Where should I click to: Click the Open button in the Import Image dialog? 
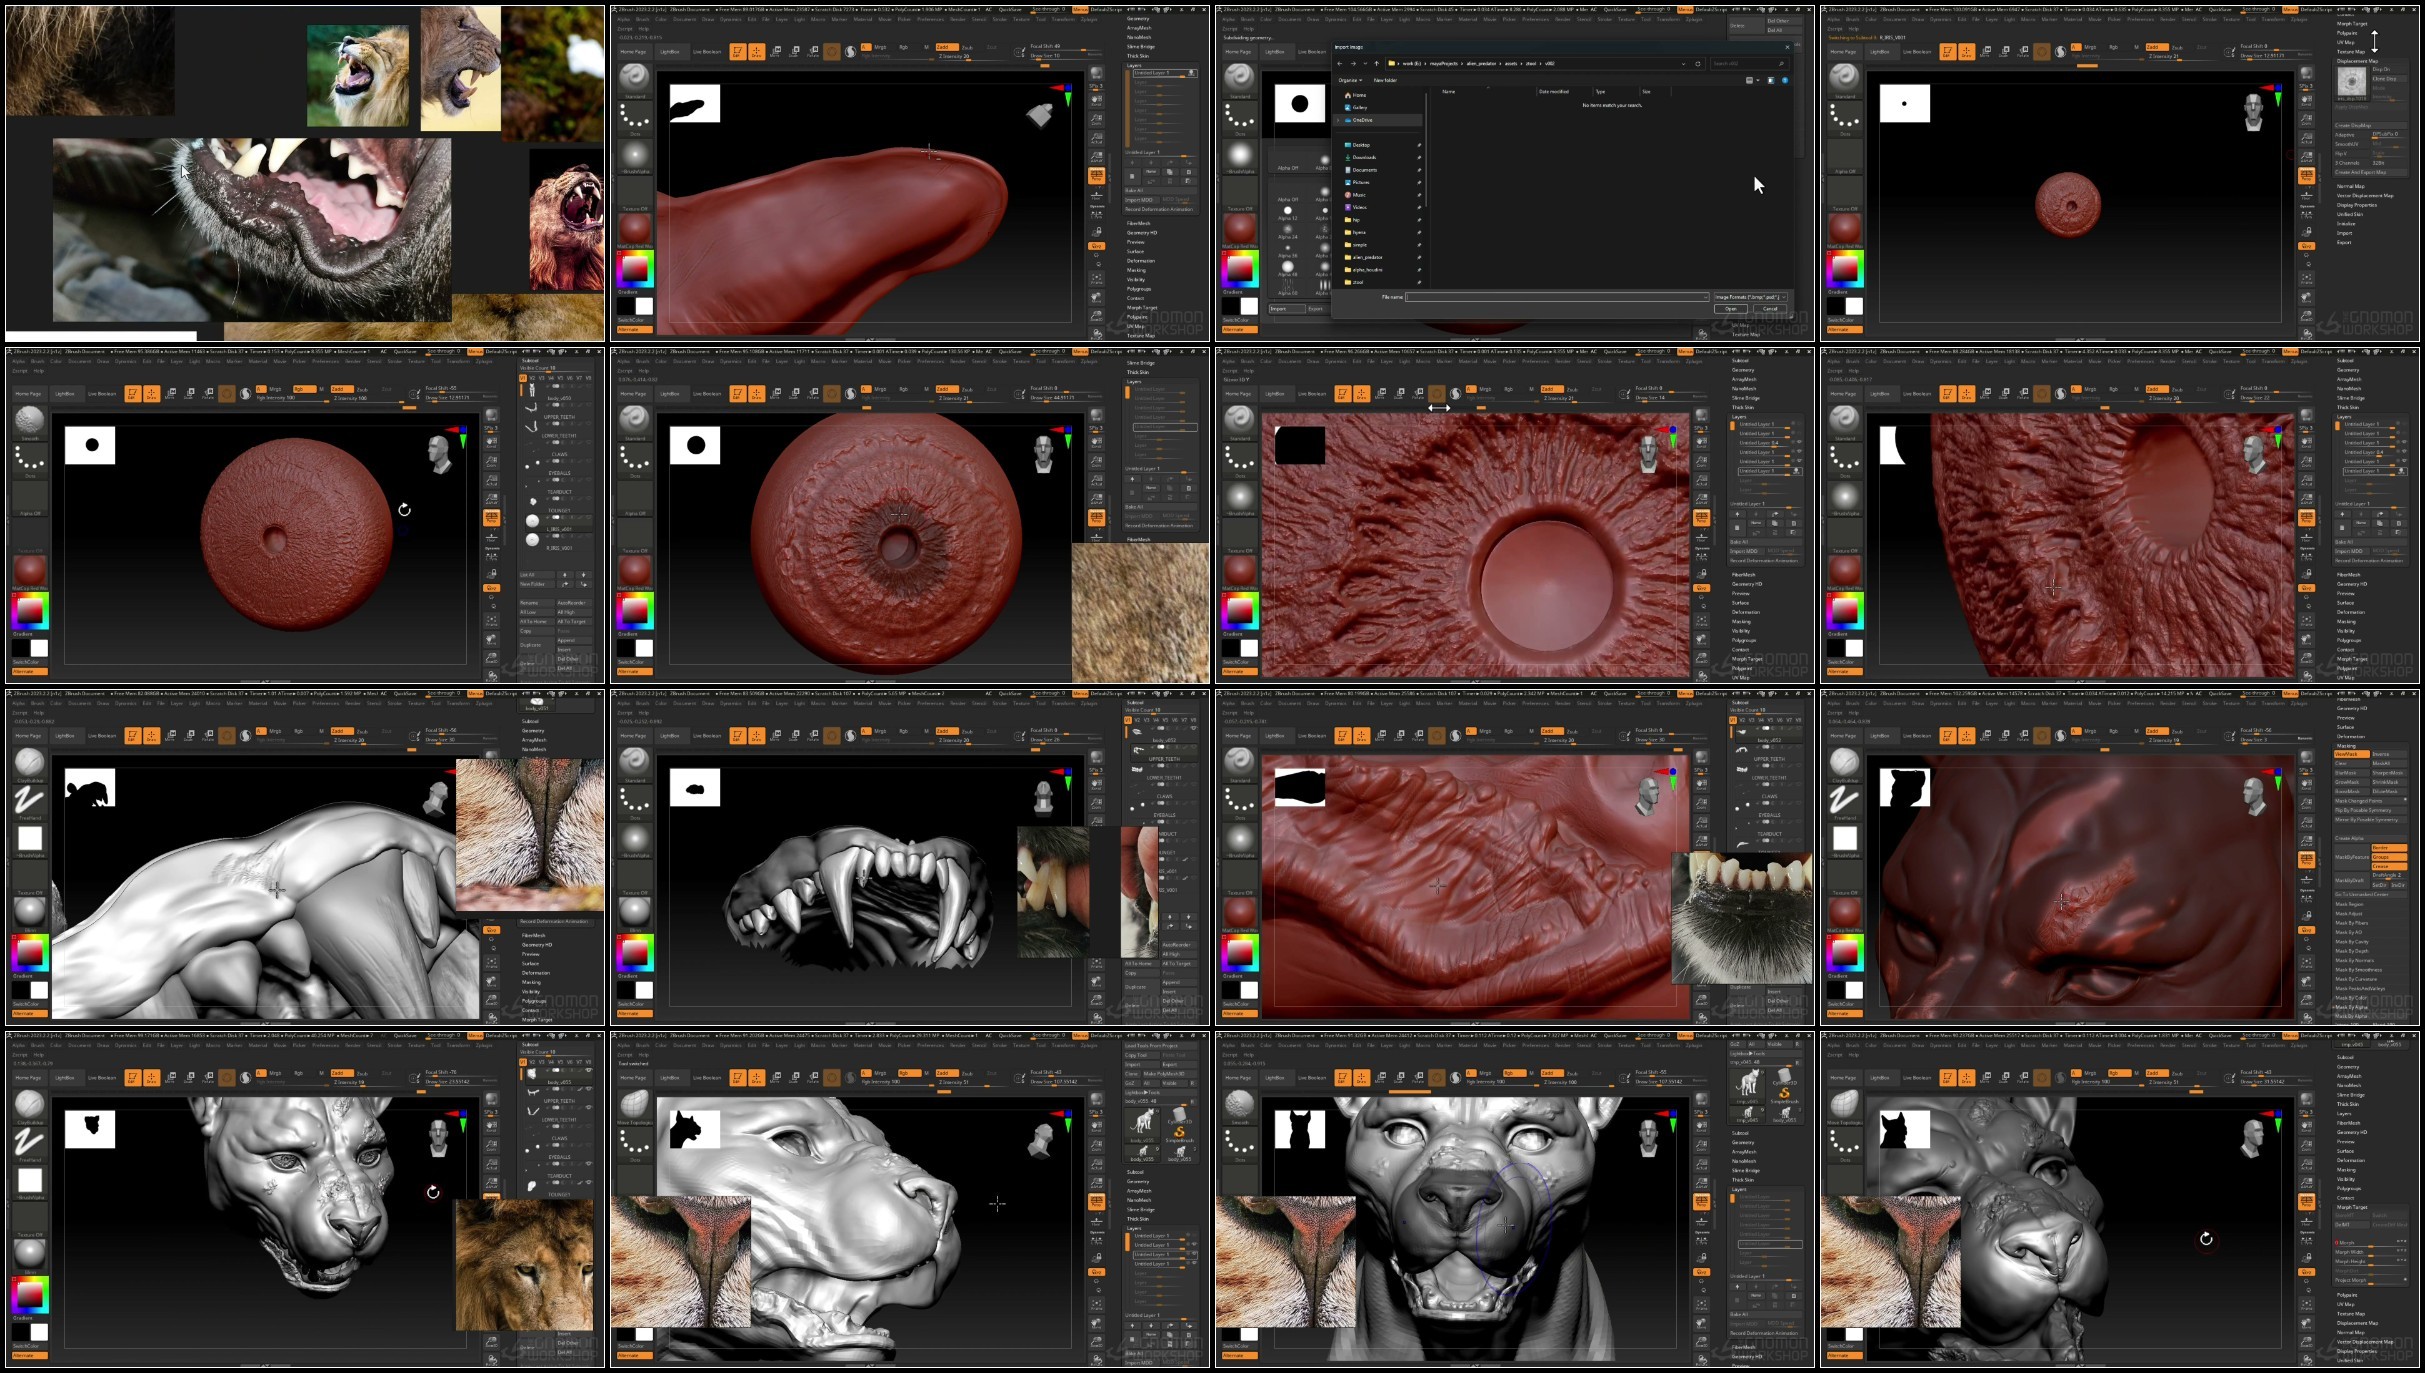pos(1731,309)
